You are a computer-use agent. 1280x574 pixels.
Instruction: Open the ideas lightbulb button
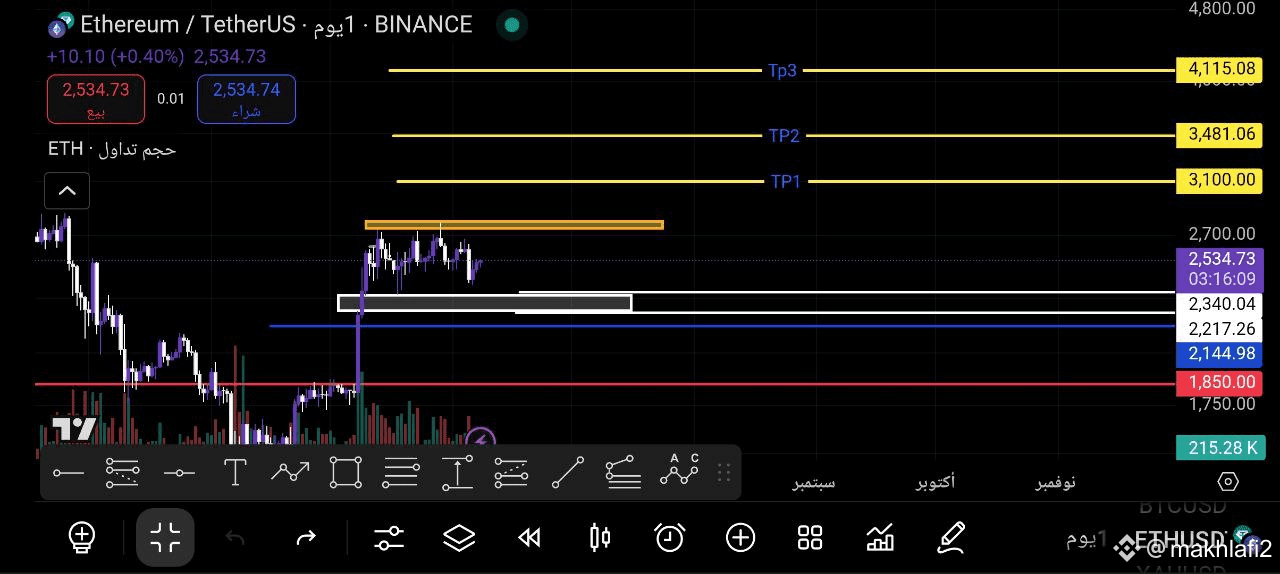point(82,538)
